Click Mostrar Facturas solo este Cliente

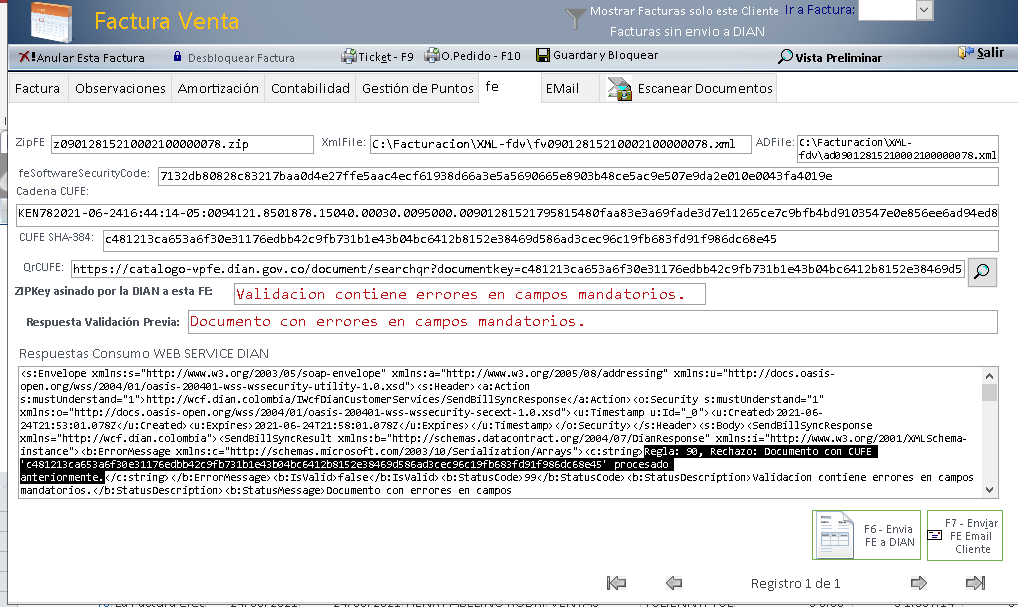click(x=684, y=11)
